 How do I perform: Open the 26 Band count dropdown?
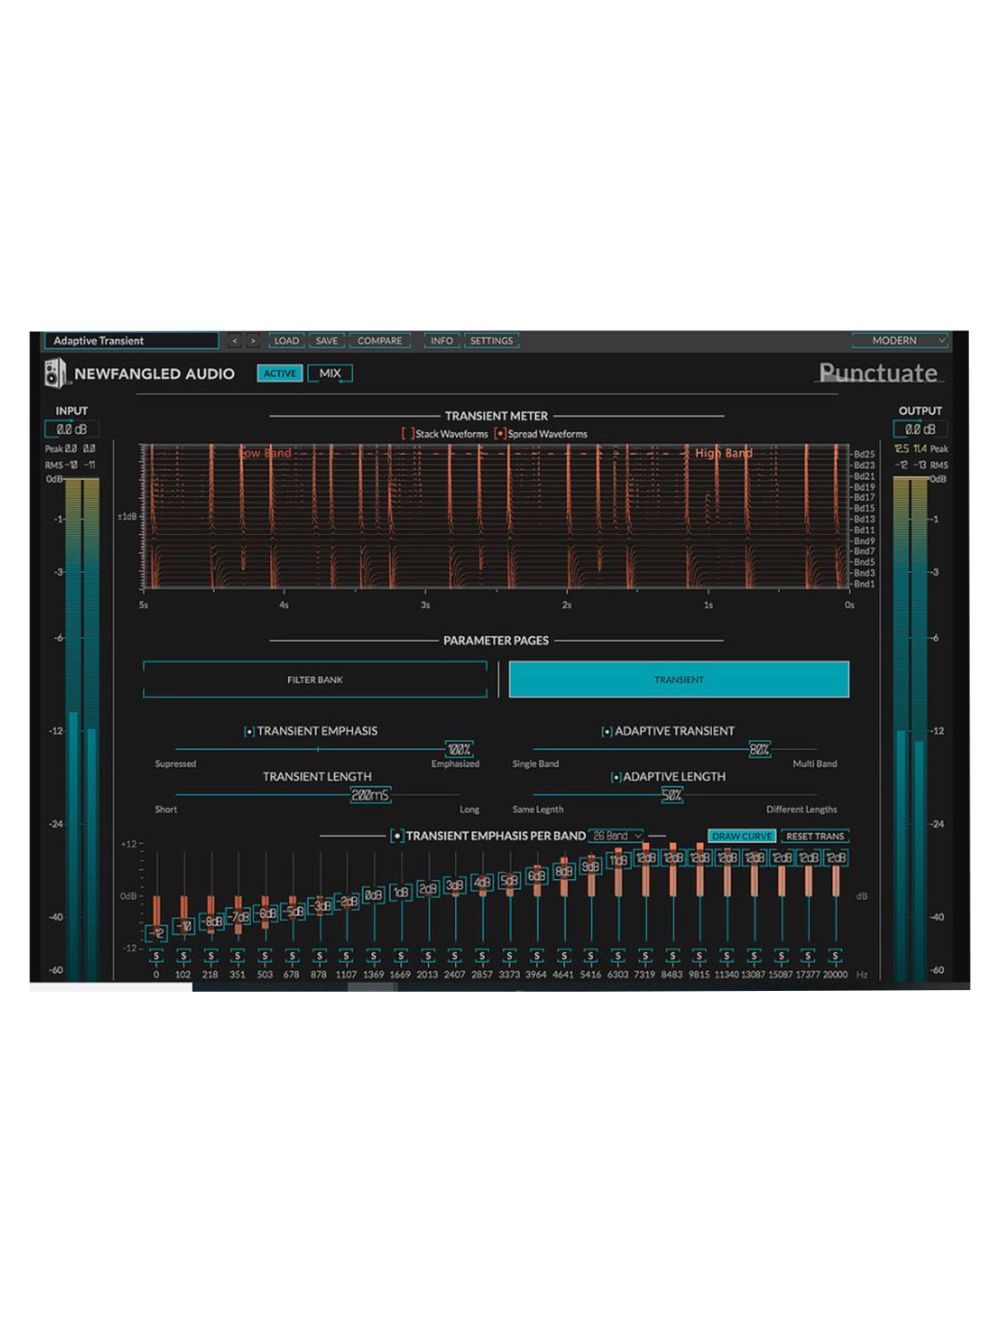pyautogui.click(x=616, y=836)
